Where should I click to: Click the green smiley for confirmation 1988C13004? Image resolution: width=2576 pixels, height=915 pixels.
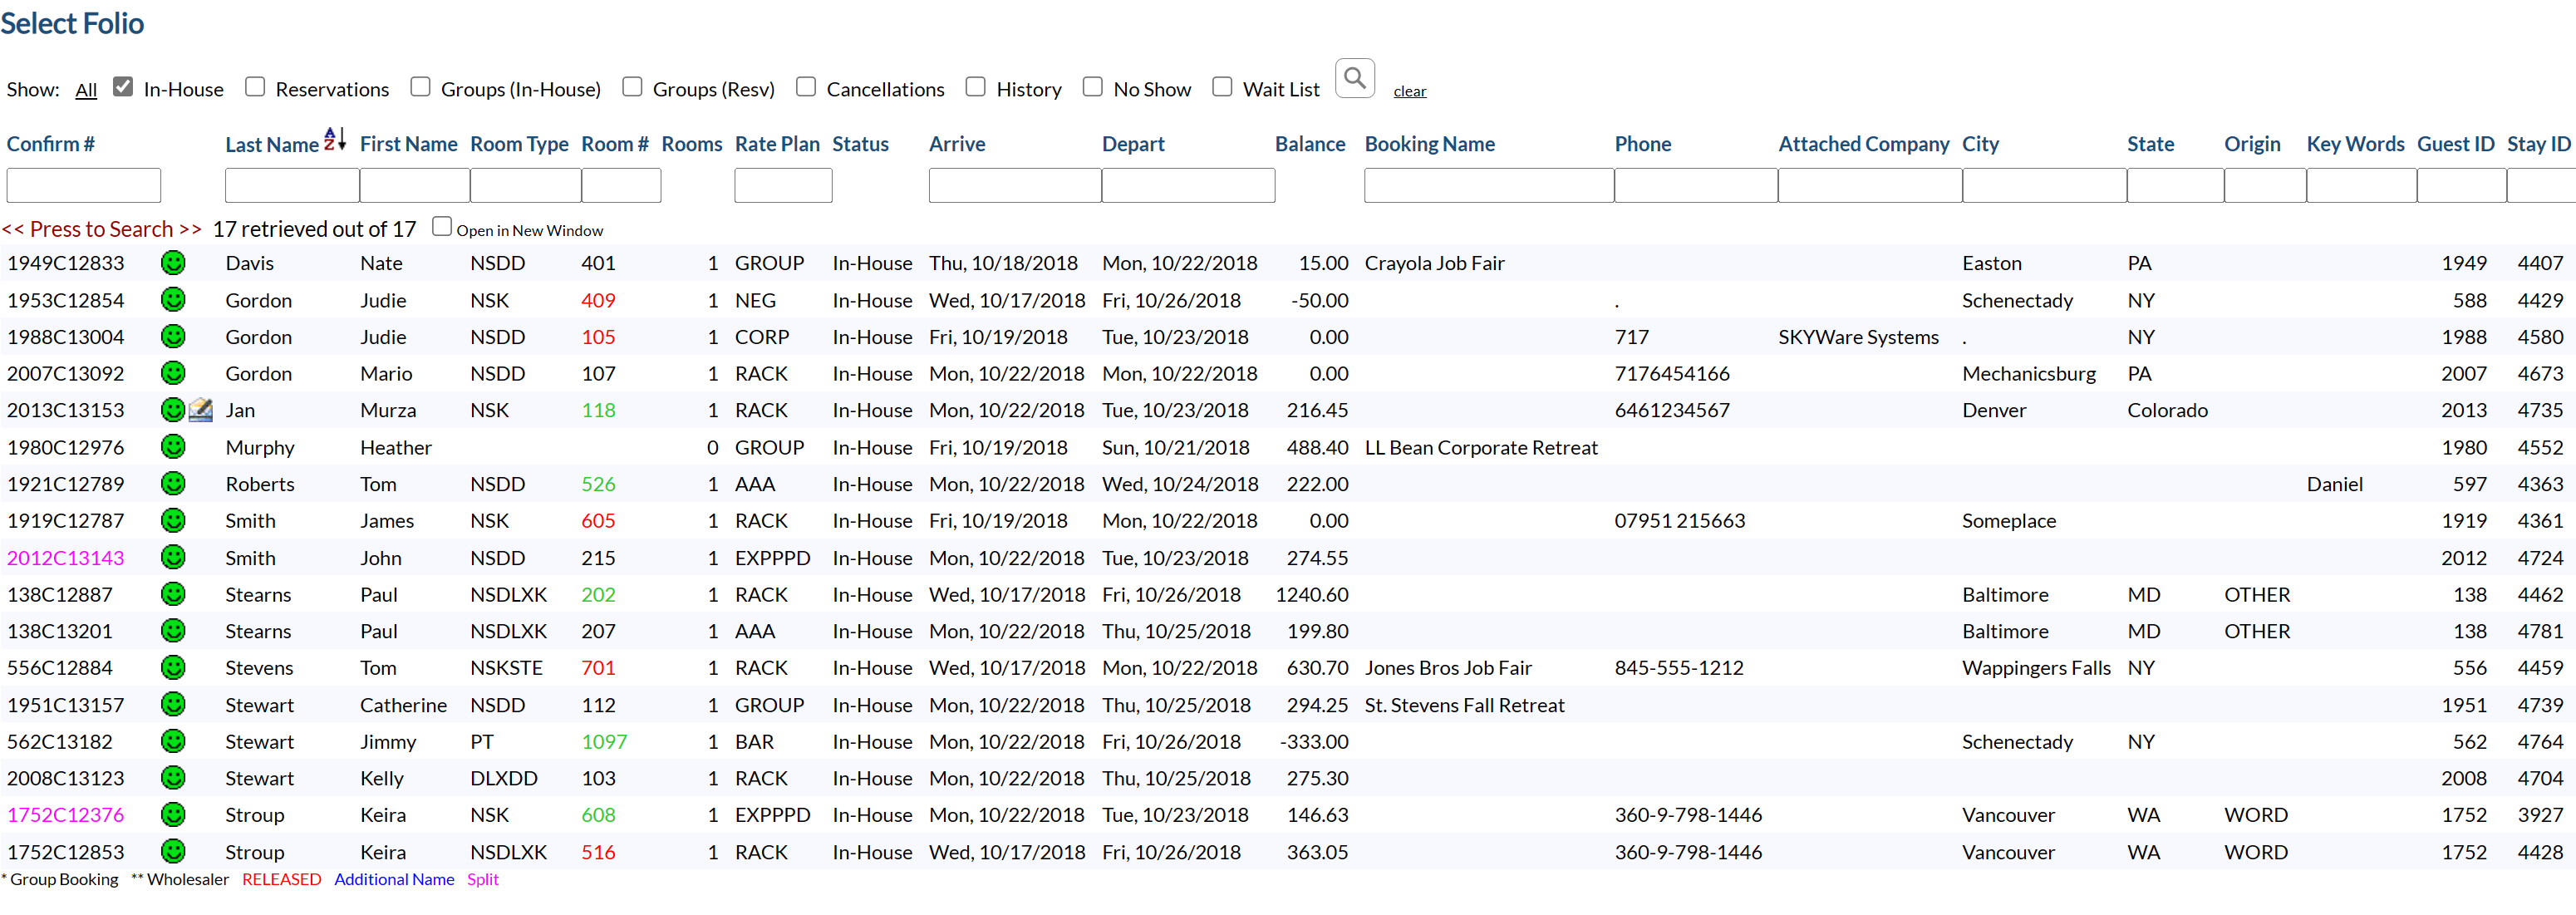(173, 337)
